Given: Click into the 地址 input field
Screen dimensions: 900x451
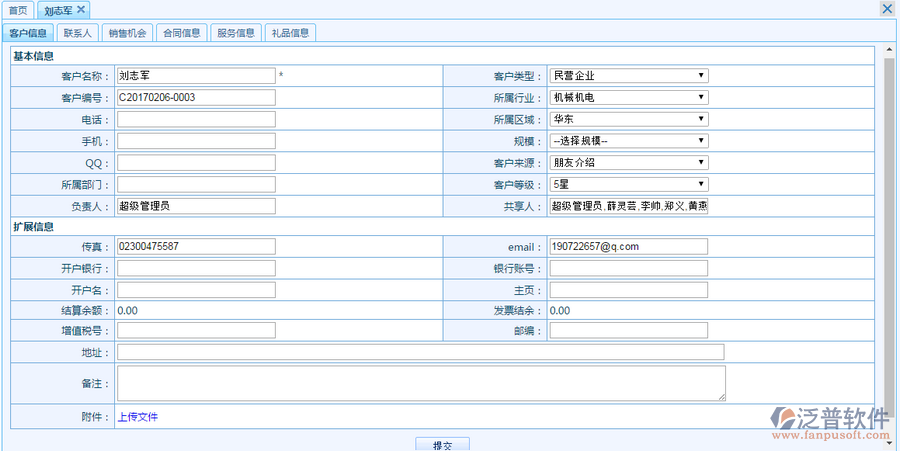Looking at the screenshot, I should (x=421, y=352).
